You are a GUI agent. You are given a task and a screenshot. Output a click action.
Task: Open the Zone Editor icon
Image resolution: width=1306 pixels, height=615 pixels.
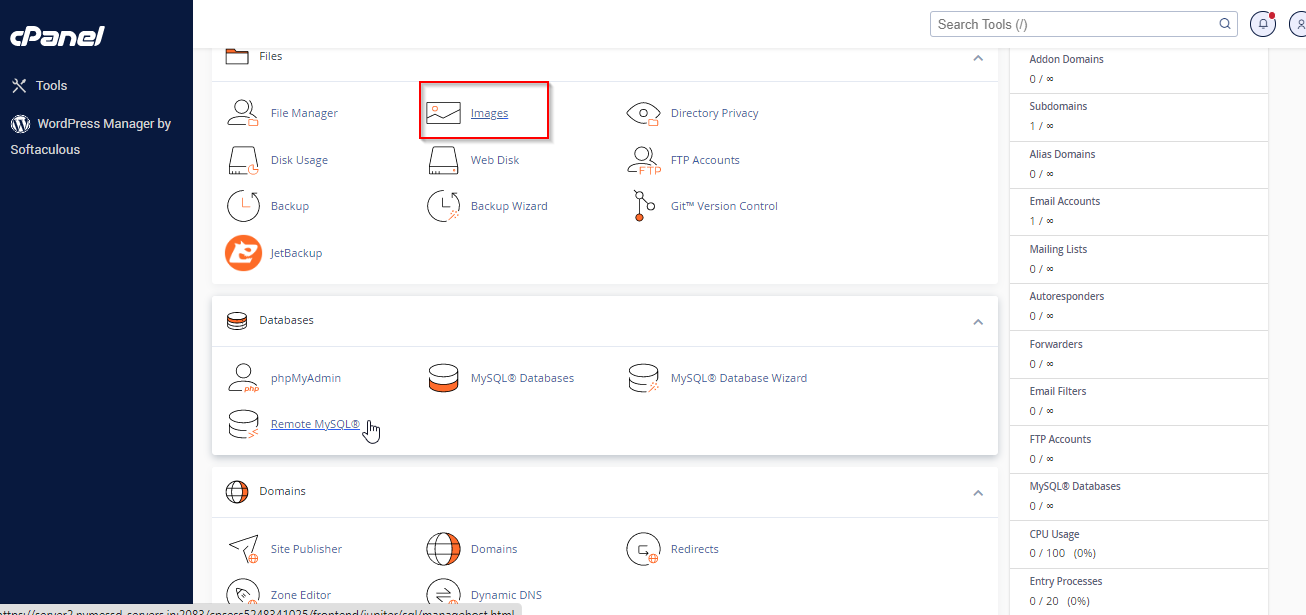(244, 595)
